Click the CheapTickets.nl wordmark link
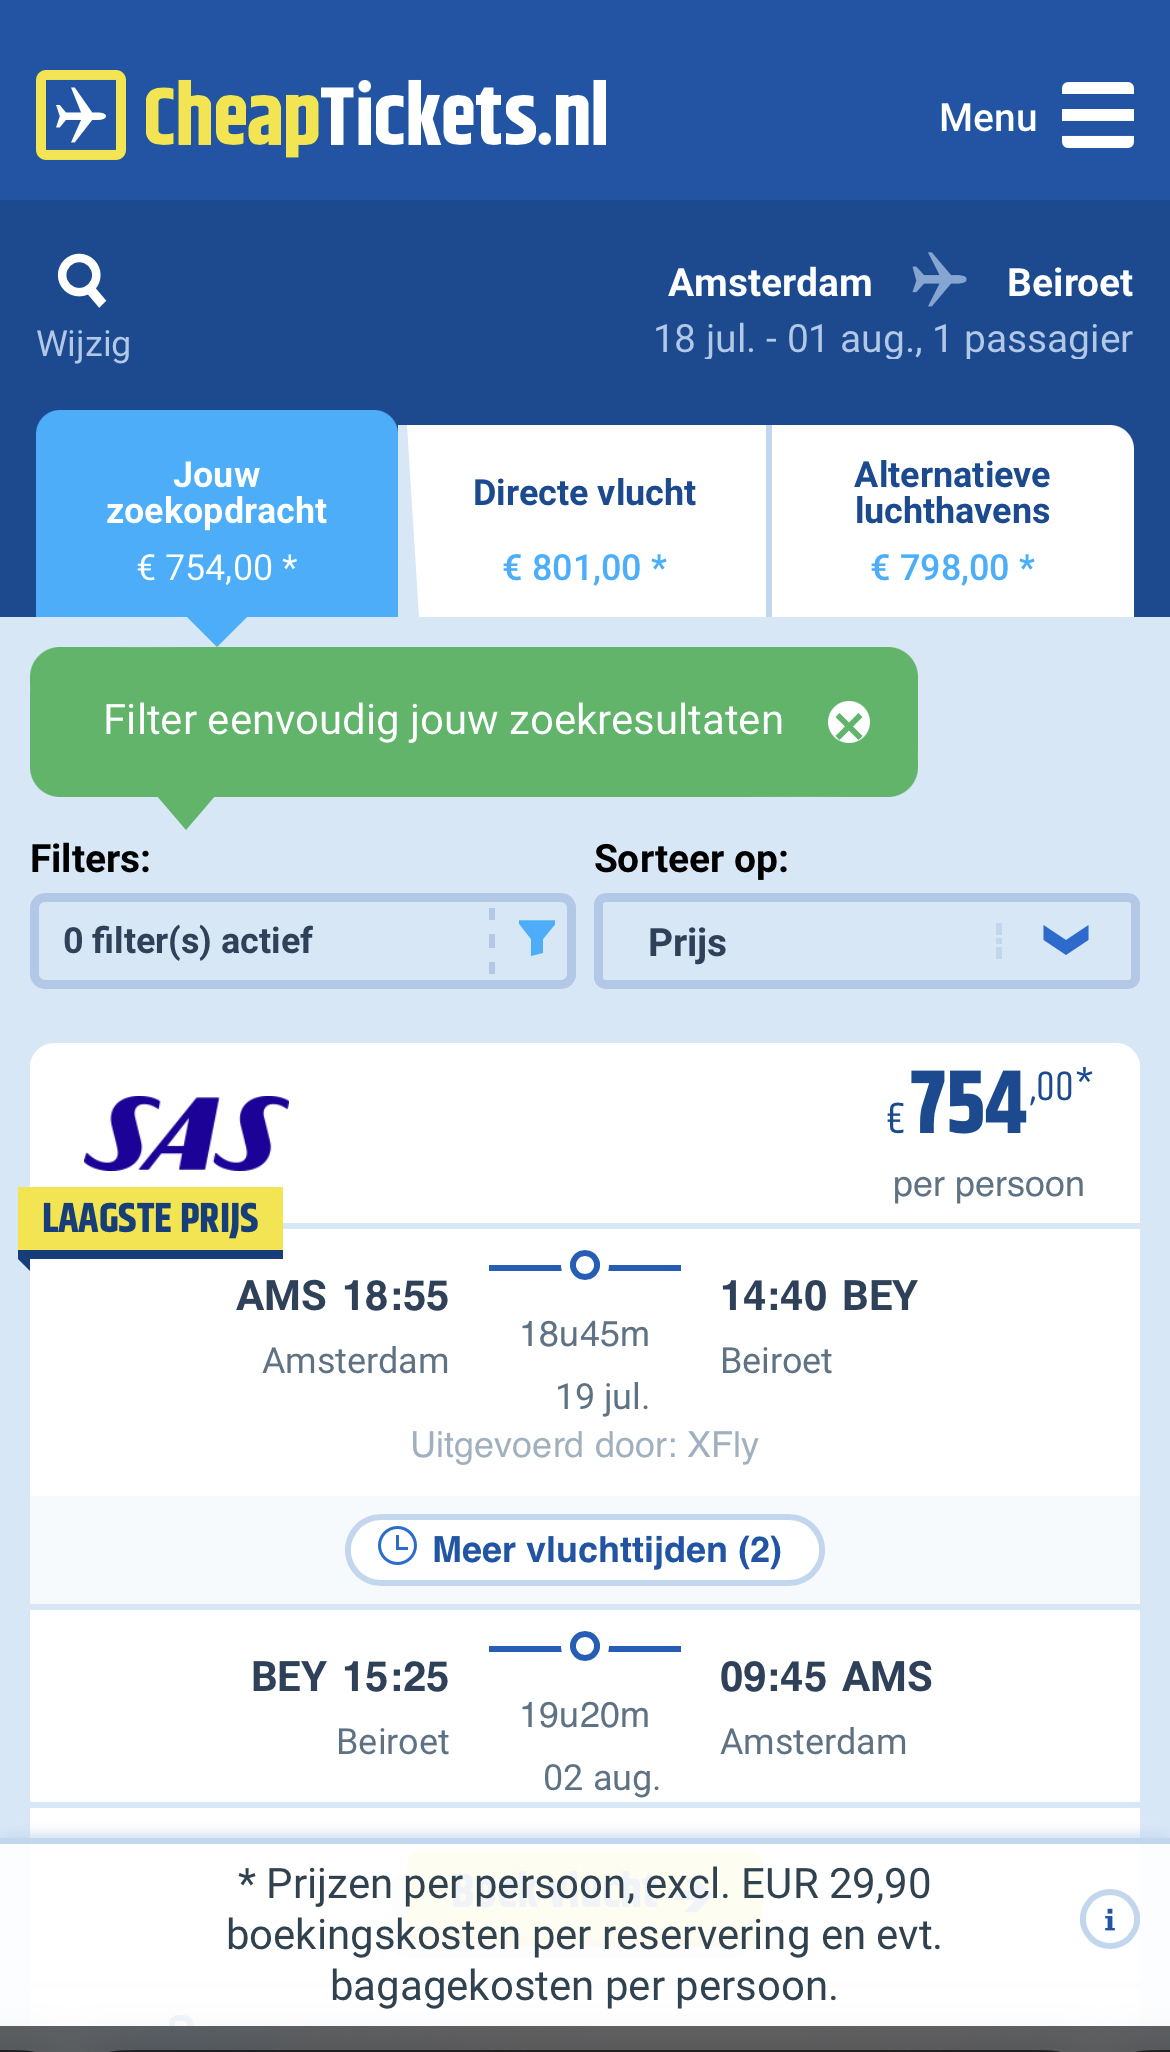 coord(376,117)
